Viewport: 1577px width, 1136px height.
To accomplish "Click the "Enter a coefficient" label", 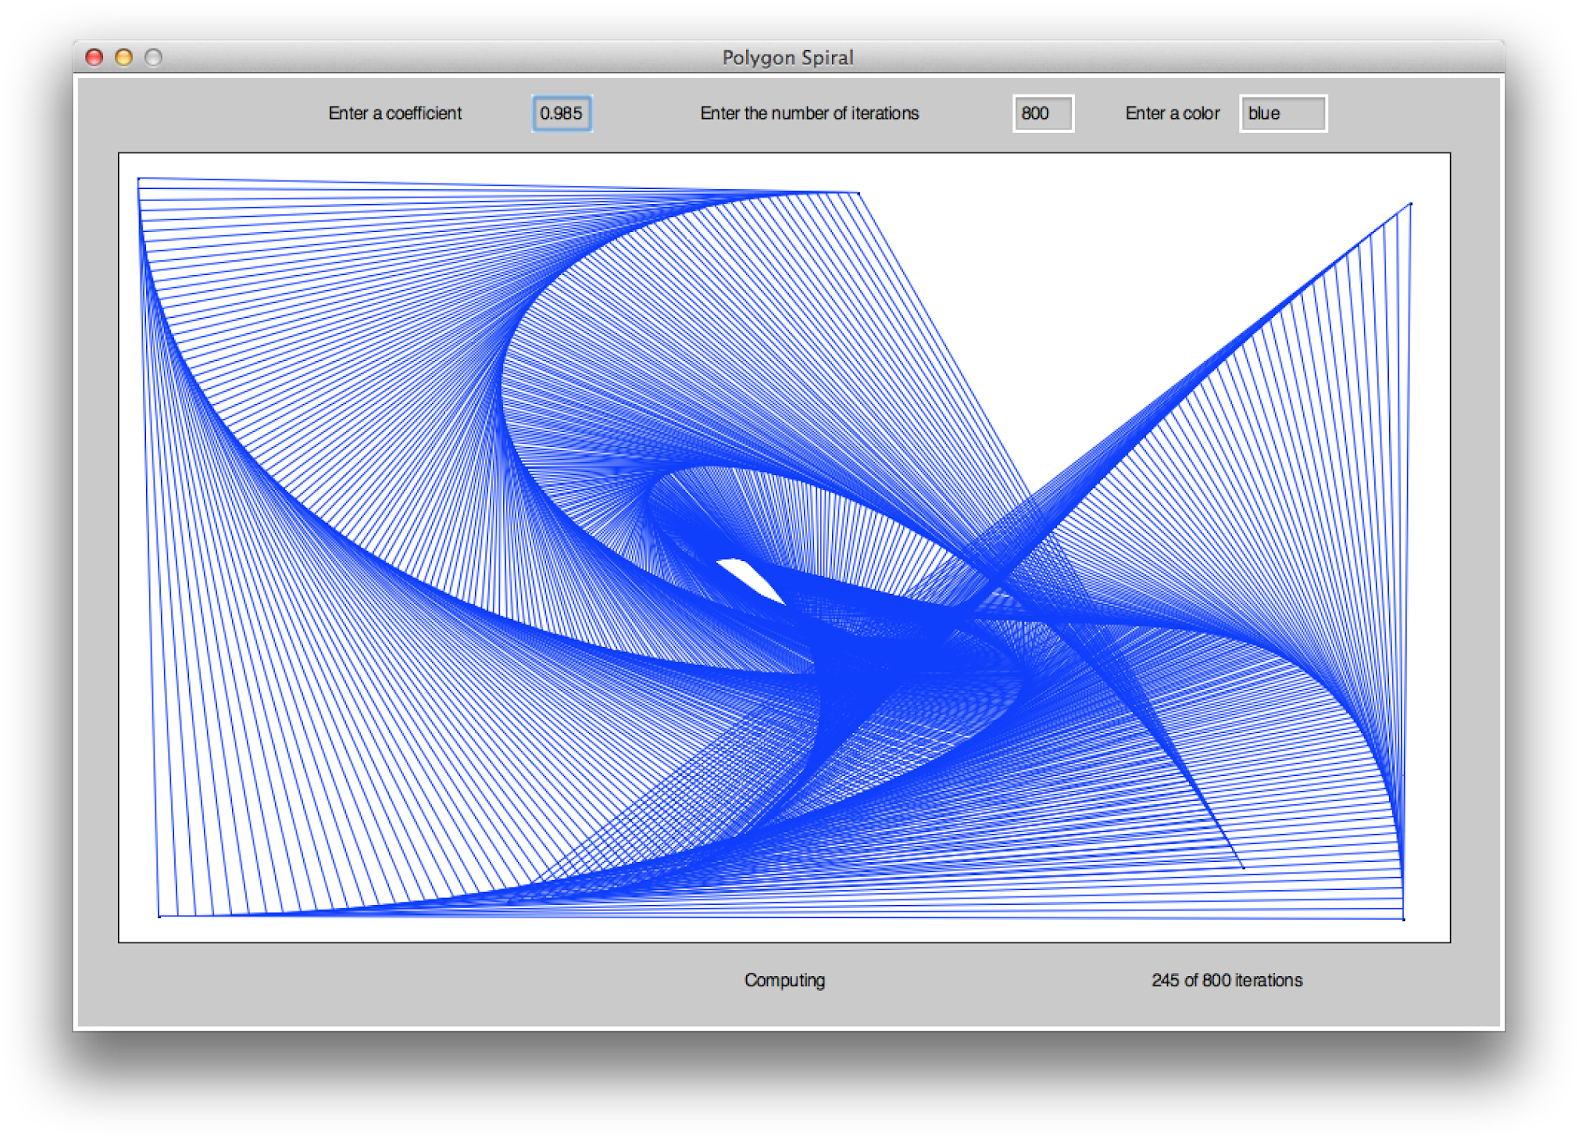I will coord(395,114).
